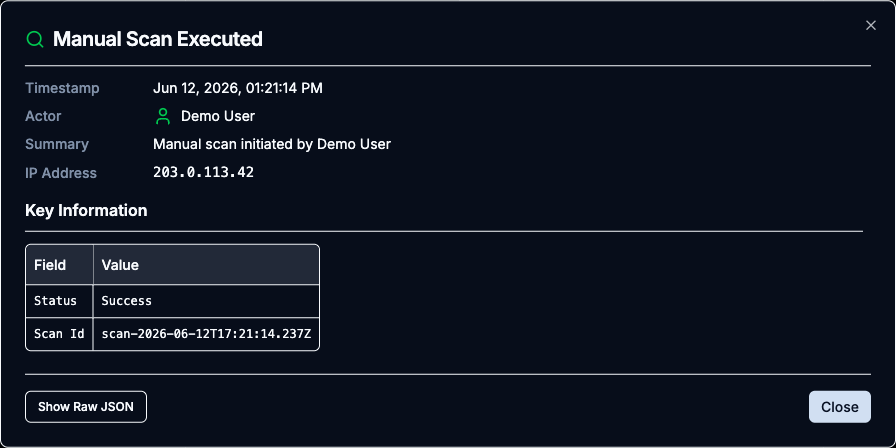The image size is (896, 448).
Task: Select the IP address 203.0.113.42
Action: click(203, 173)
